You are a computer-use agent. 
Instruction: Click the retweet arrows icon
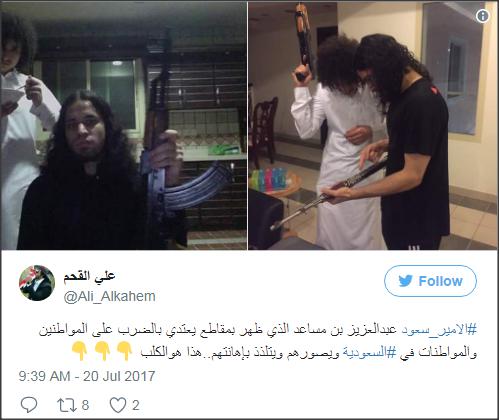67,405
